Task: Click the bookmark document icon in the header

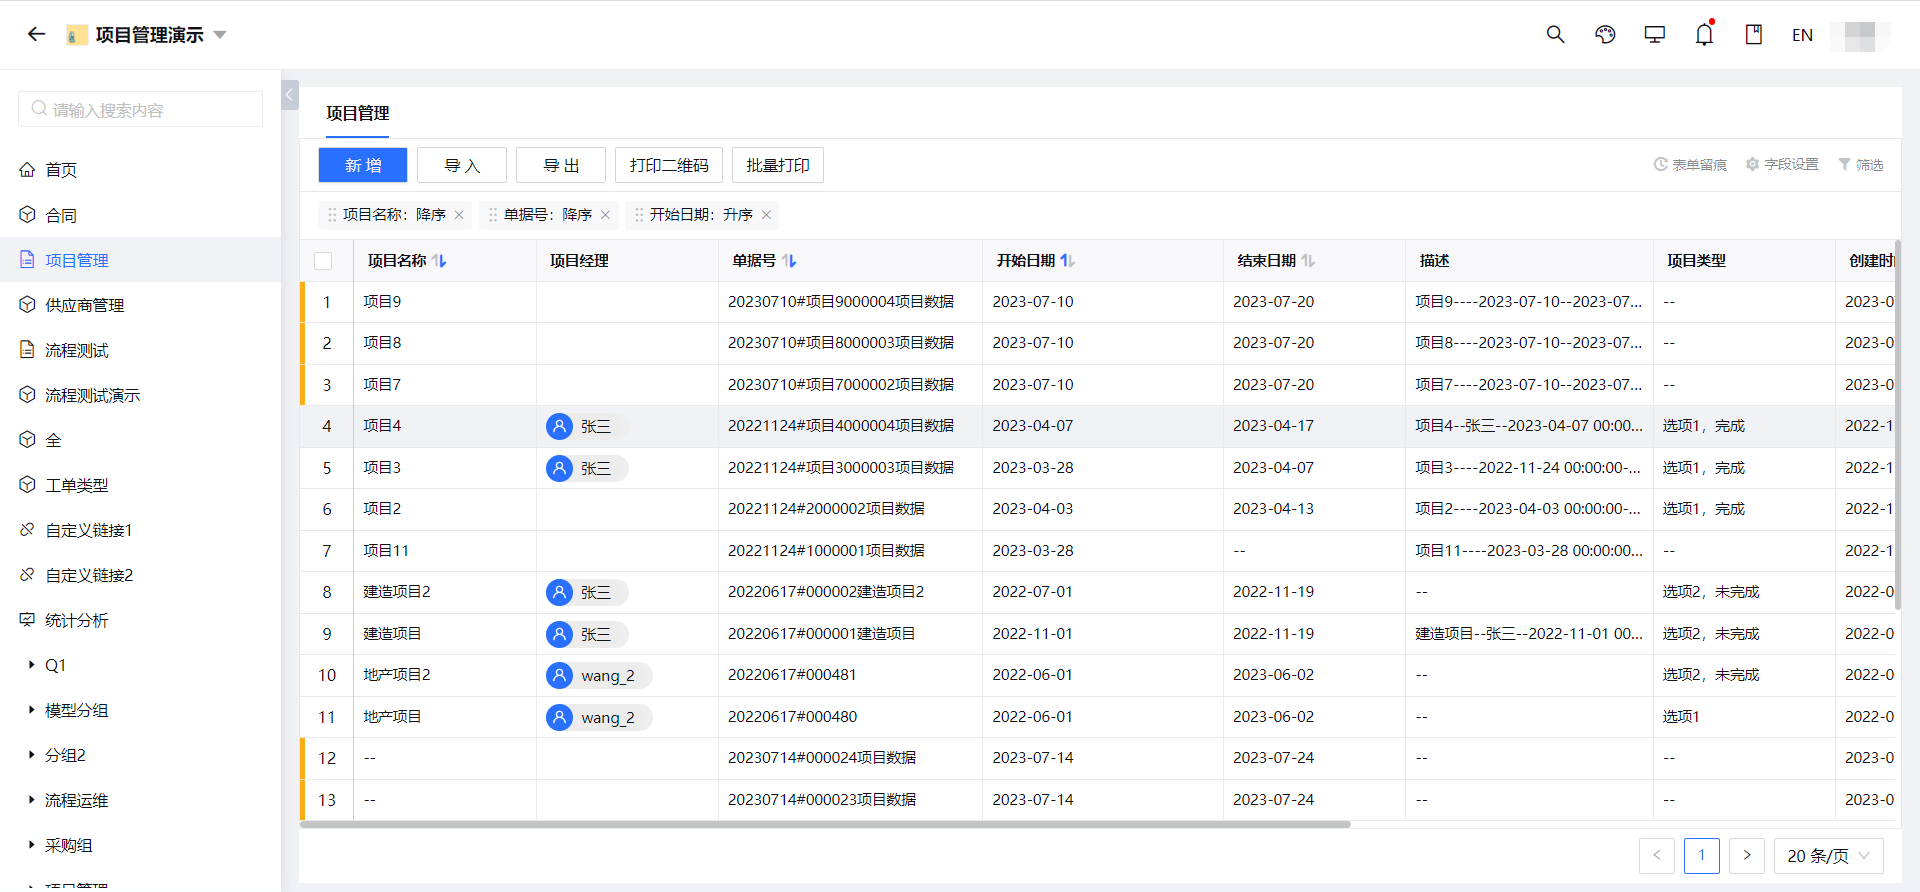Action: pyautogui.click(x=1754, y=34)
